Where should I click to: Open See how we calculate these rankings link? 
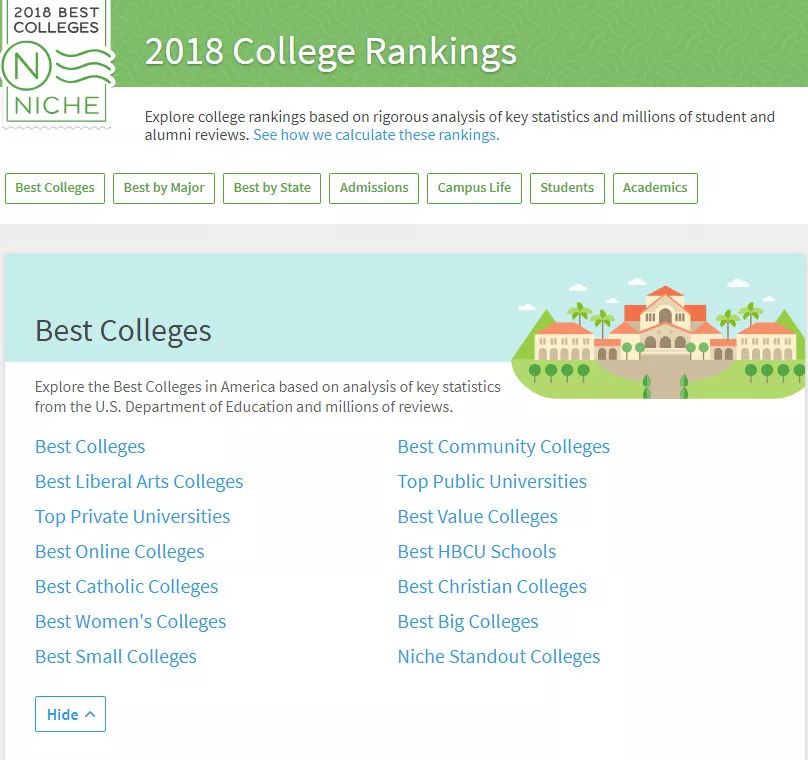(376, 135)
